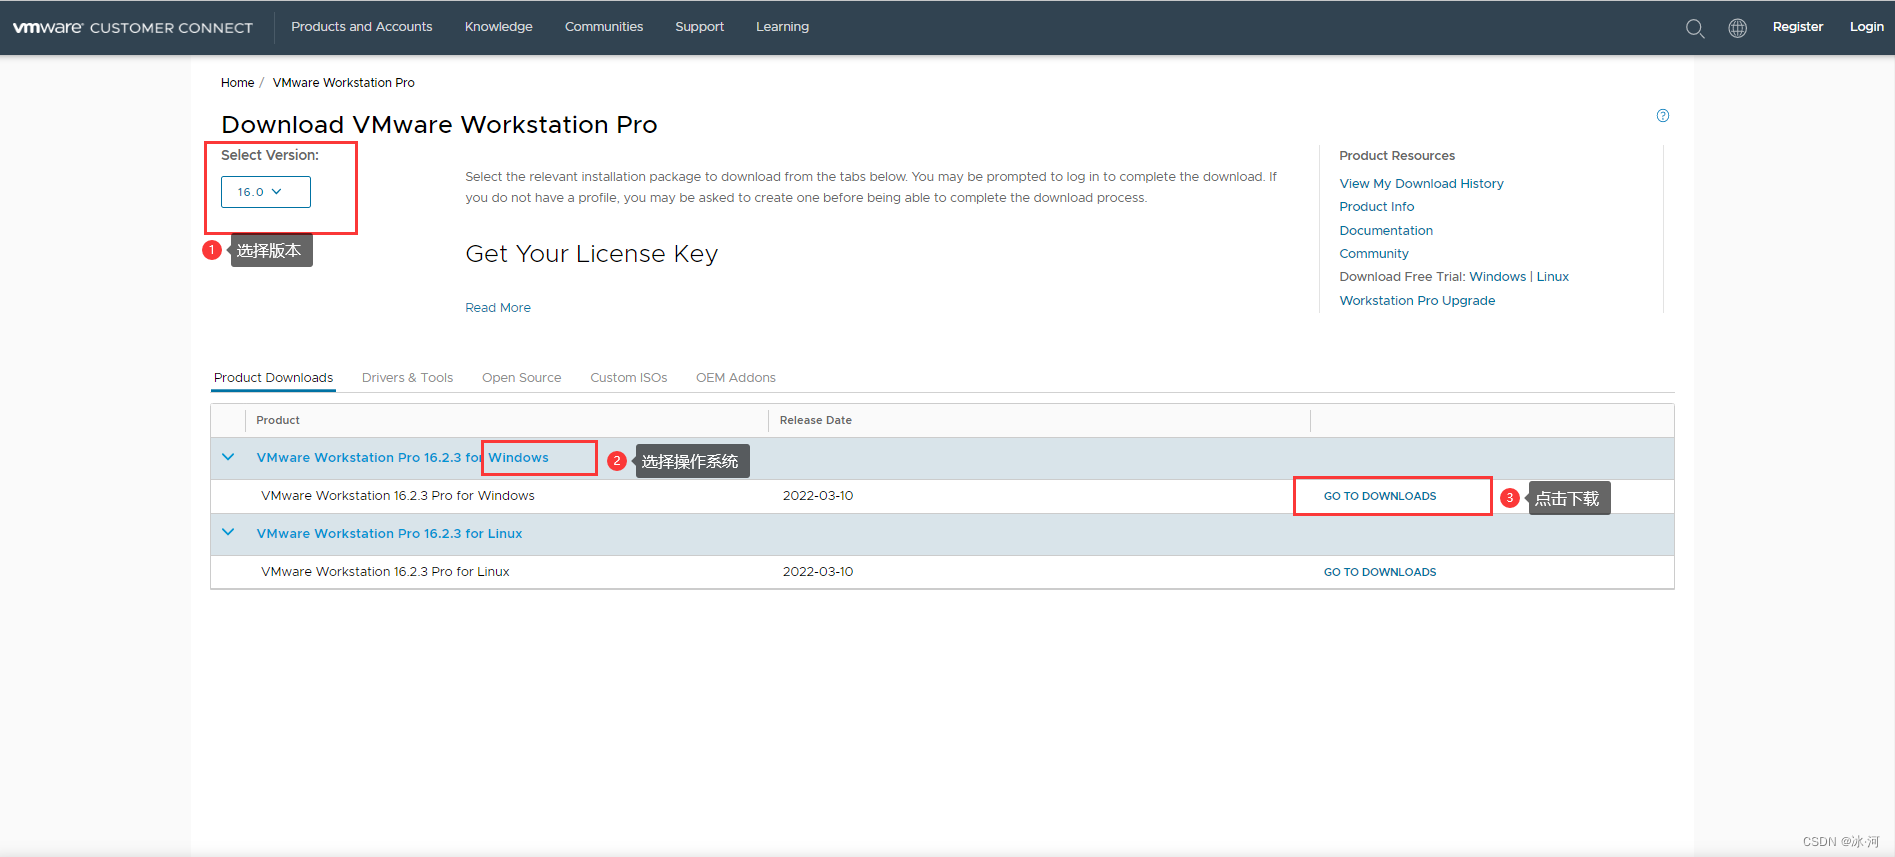Open the search magnifier icon
The height and width of the screenshot is (857, 1895).
[1694, 28]
